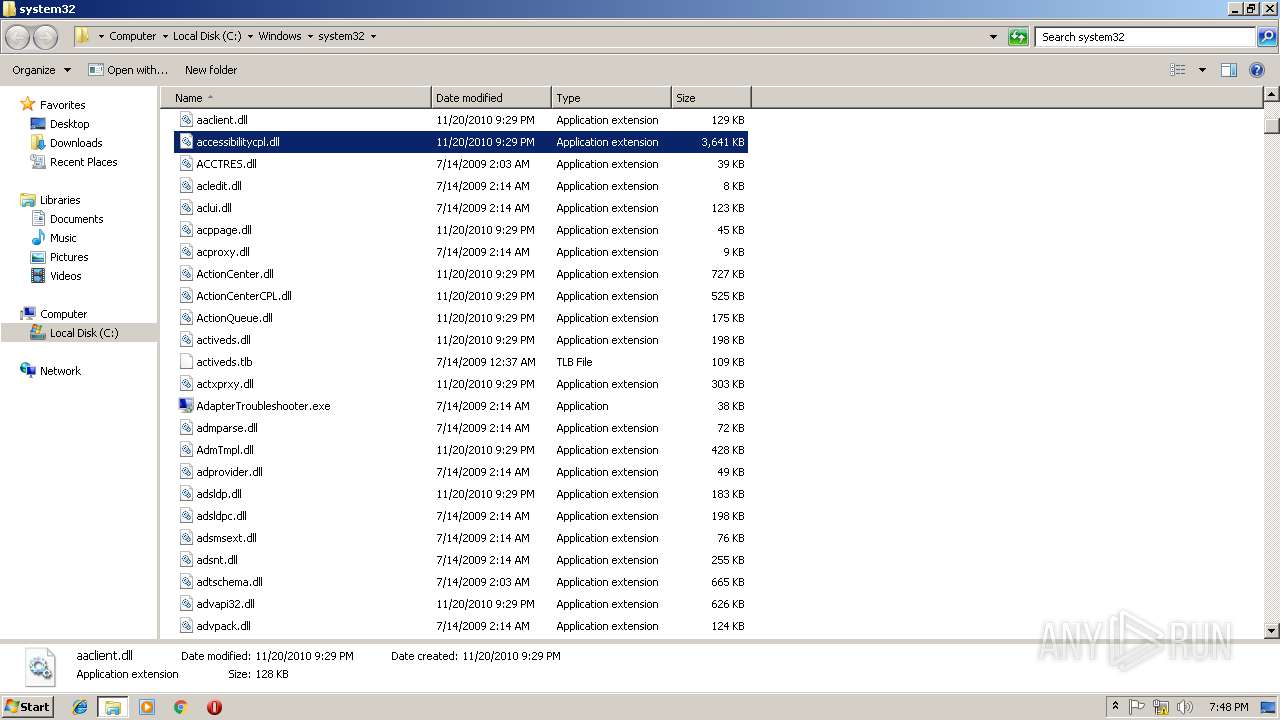1280x720 pixels.
Task: Click the Videos library icon
Action: point(38,276)
